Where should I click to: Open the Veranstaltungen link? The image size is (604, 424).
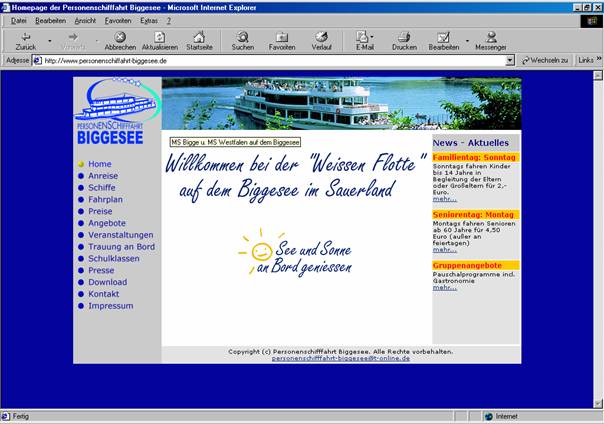pos(121,235)
